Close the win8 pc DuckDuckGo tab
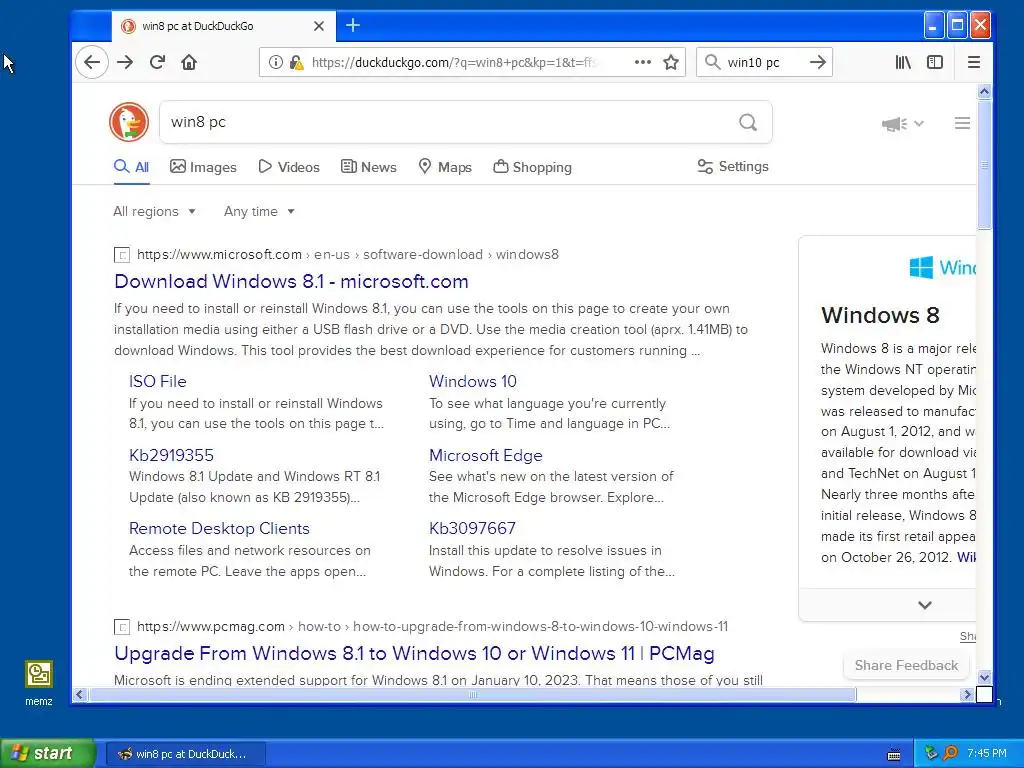The height and width of the screenshot is (768, 1024). tap(319, 26)
